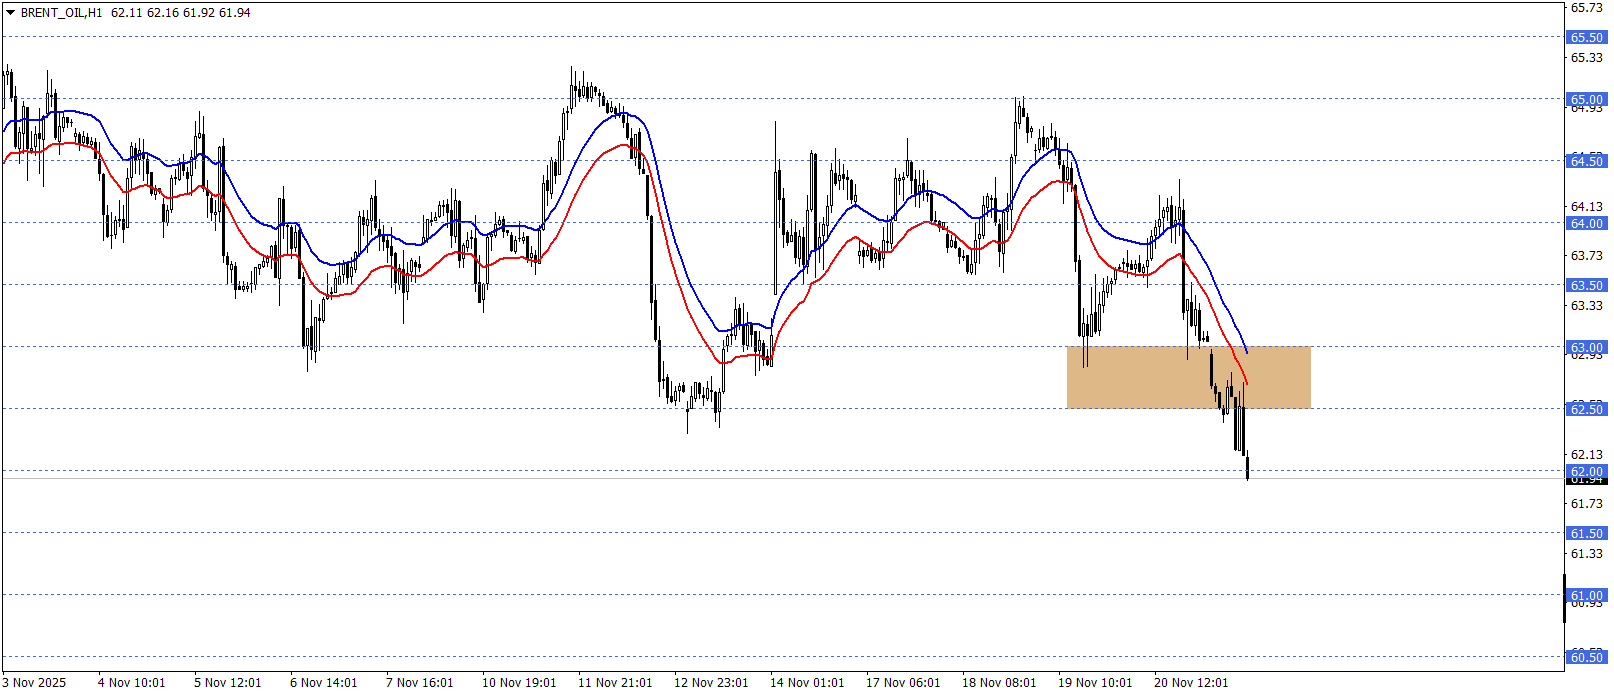Click the 62.13 price scale value
This screenshot has height=695, width=1614.
click(x=1587, y=455)
